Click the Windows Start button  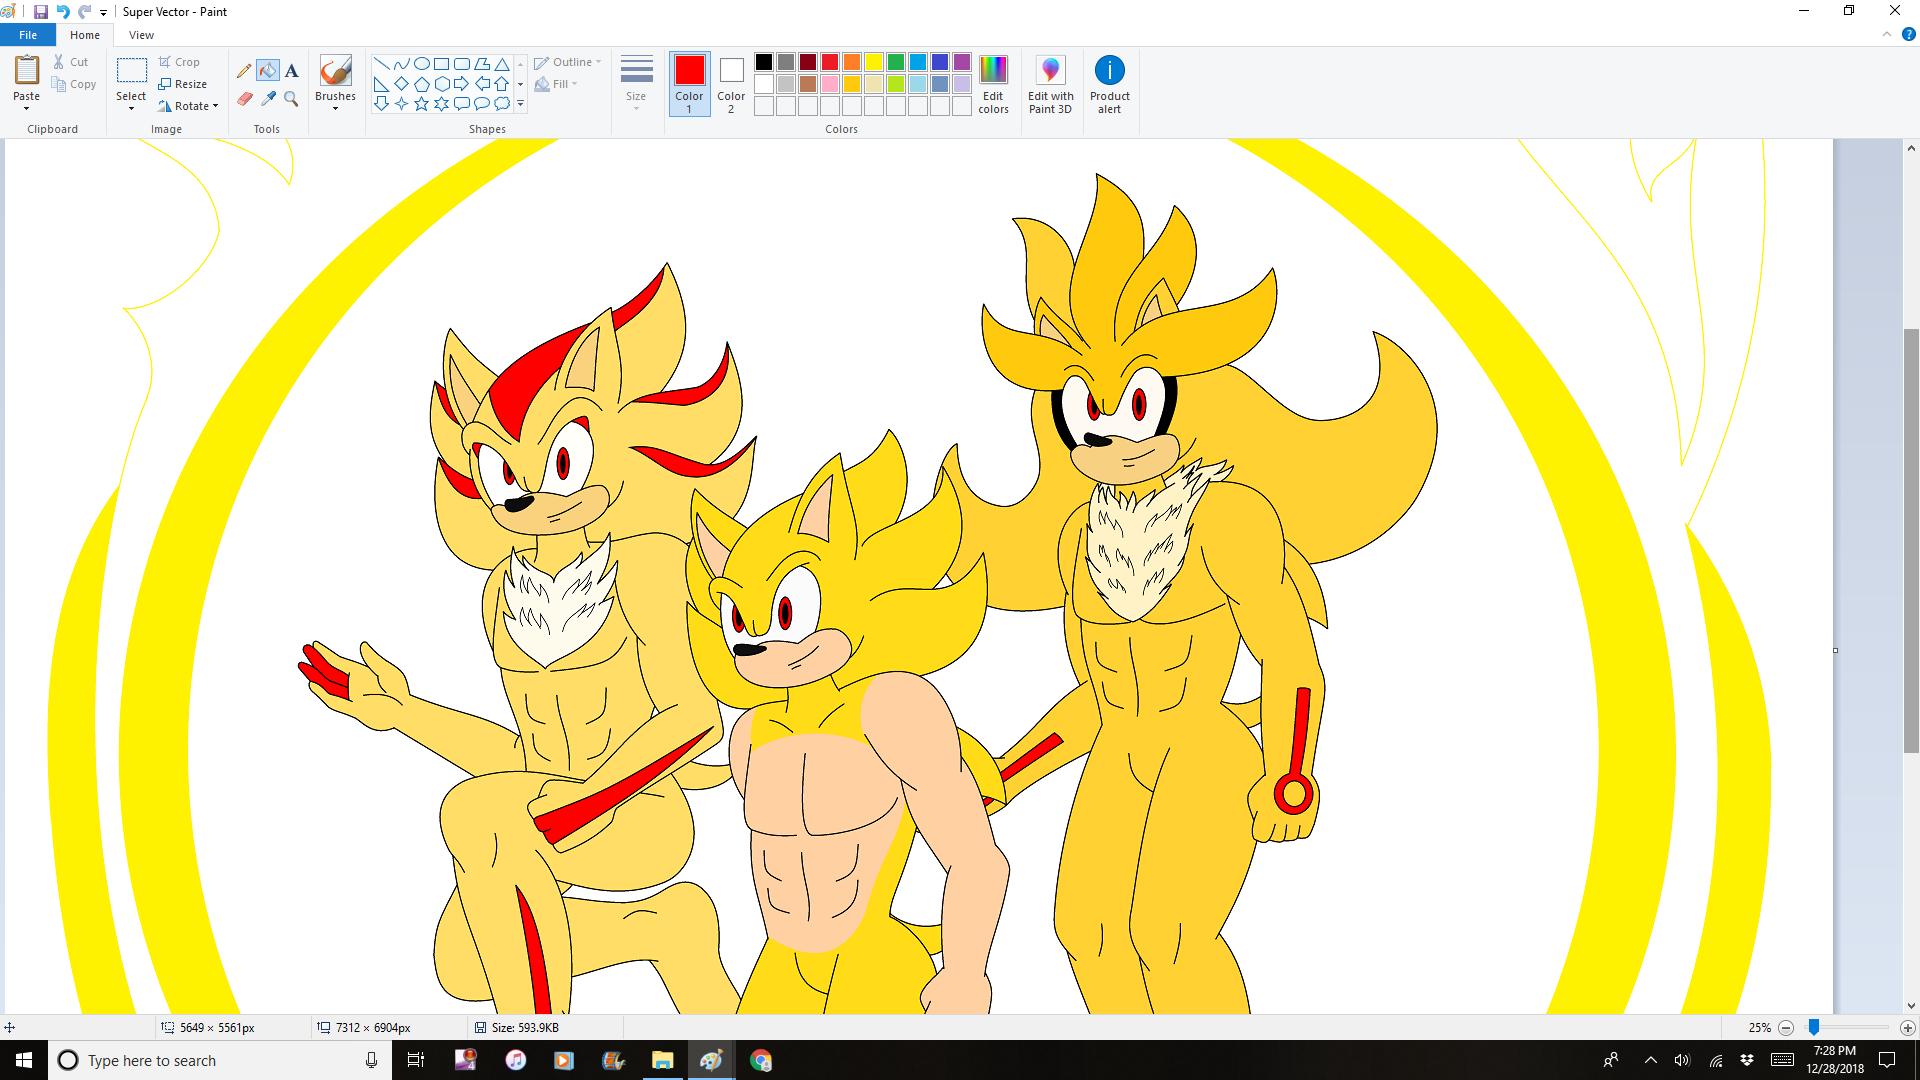(x=24, y=1060)
